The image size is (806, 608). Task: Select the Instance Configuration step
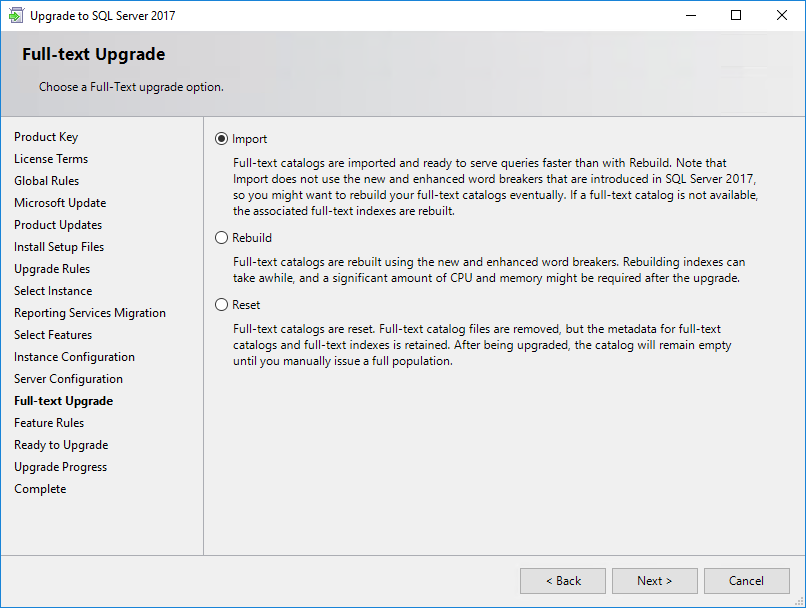click(x=75, y=357)
